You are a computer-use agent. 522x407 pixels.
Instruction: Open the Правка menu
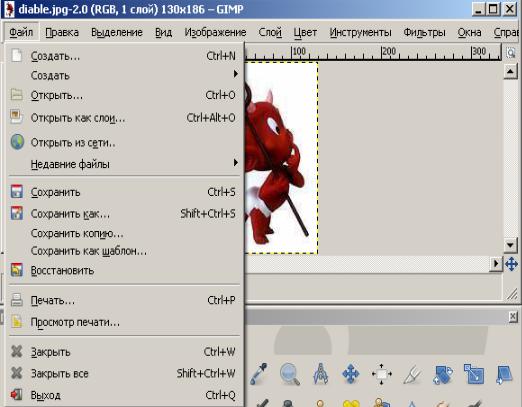click(62, 32)
